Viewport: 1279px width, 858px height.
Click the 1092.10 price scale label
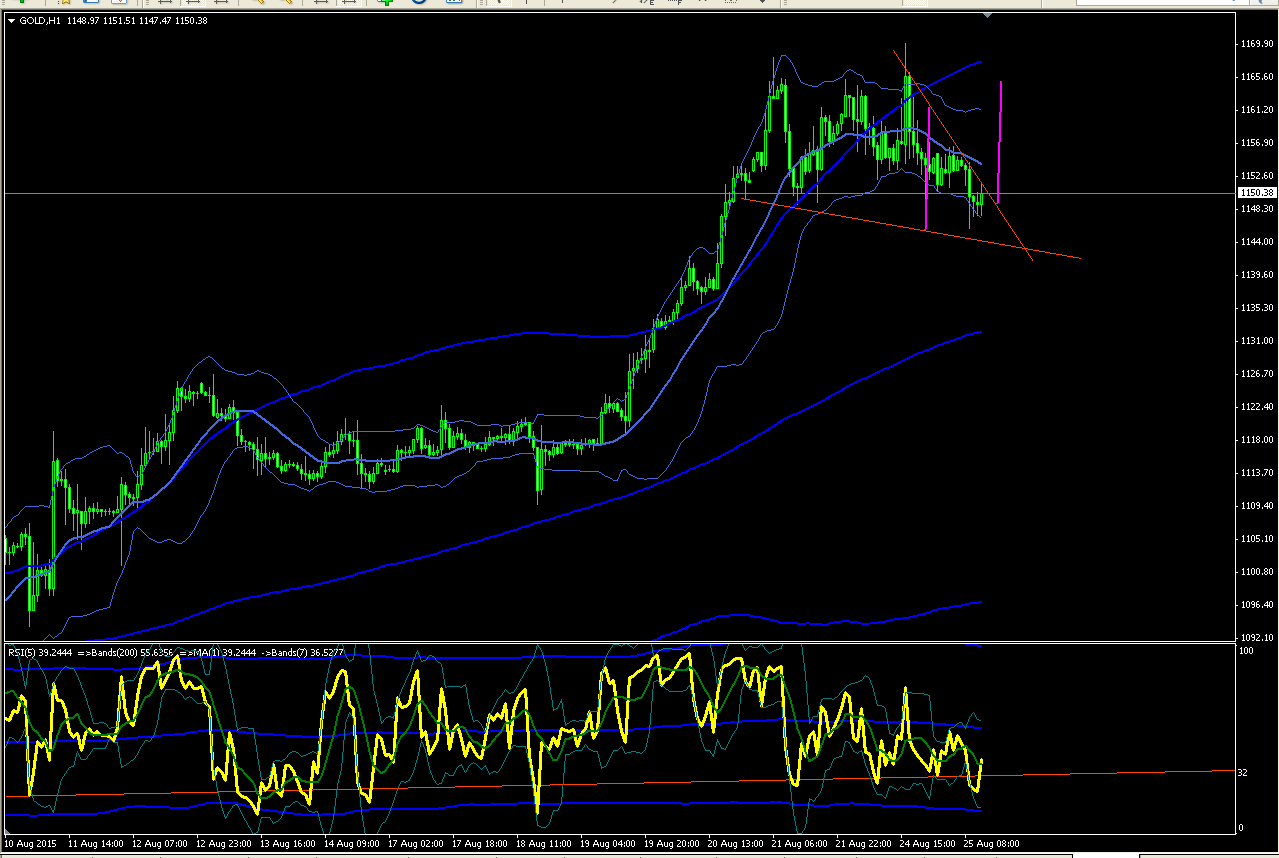click(1256, 638)
